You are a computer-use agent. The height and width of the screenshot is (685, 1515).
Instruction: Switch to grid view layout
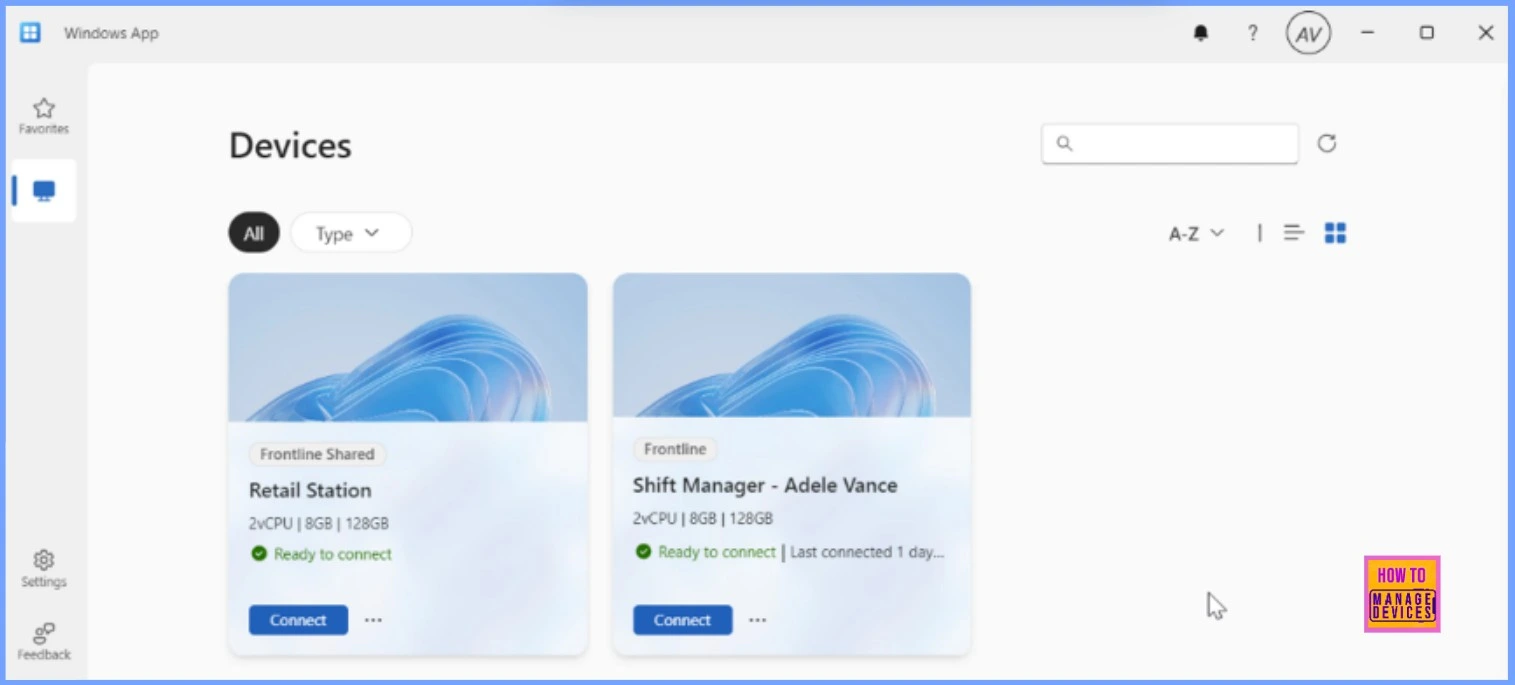(1335, 233)
